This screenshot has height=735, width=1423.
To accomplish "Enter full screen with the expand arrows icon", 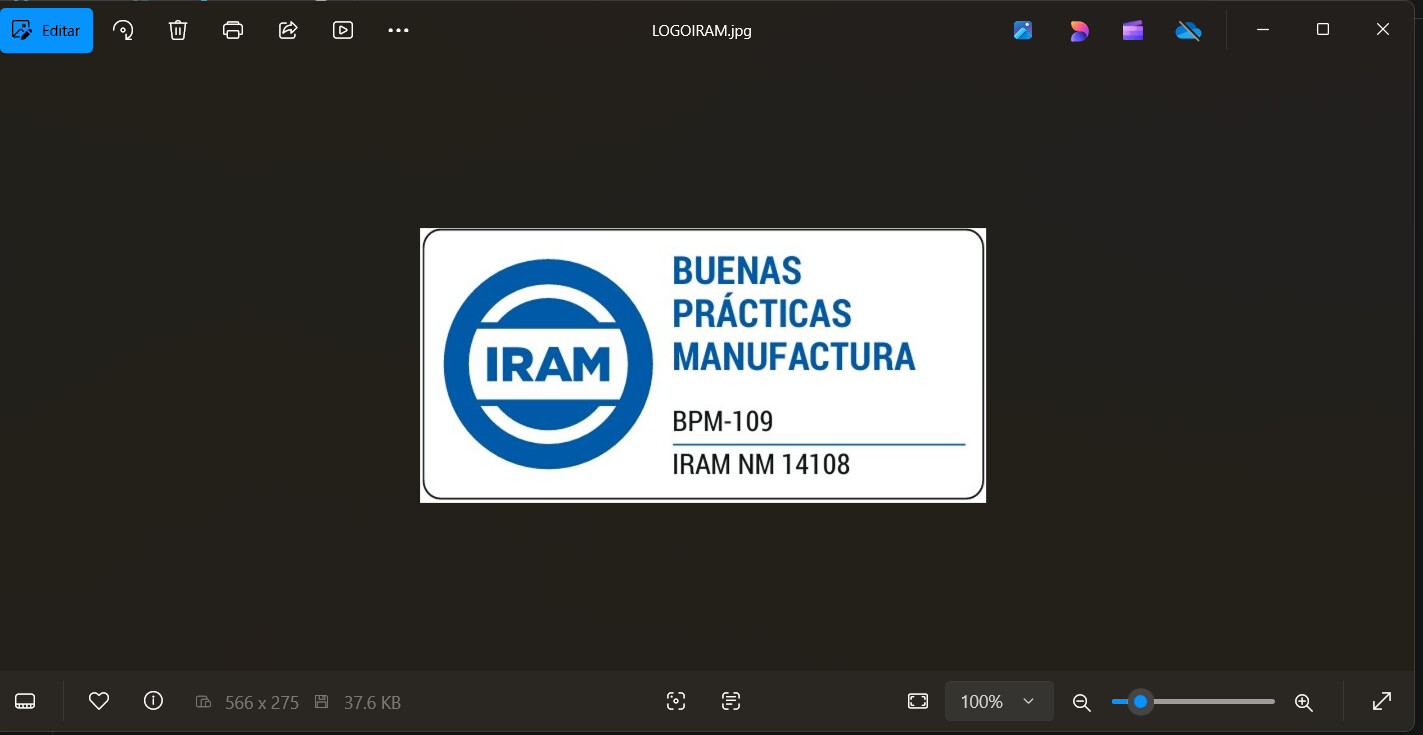I will tap(1382, 701).
